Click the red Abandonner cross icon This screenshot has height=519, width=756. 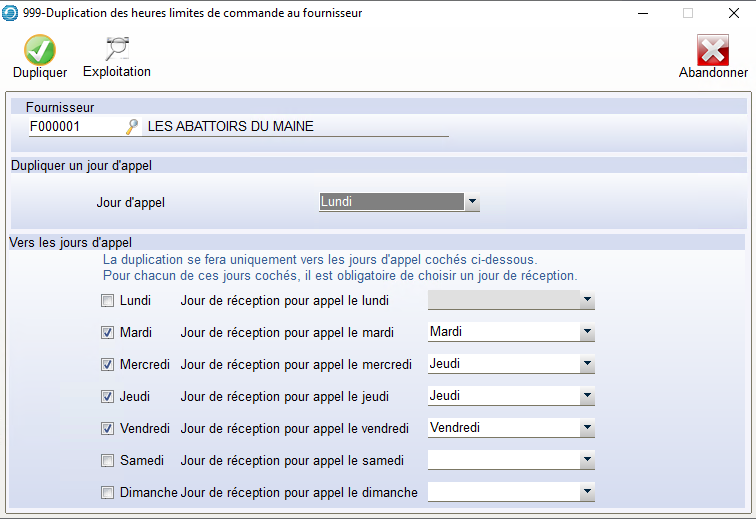[x=713, y=50]
